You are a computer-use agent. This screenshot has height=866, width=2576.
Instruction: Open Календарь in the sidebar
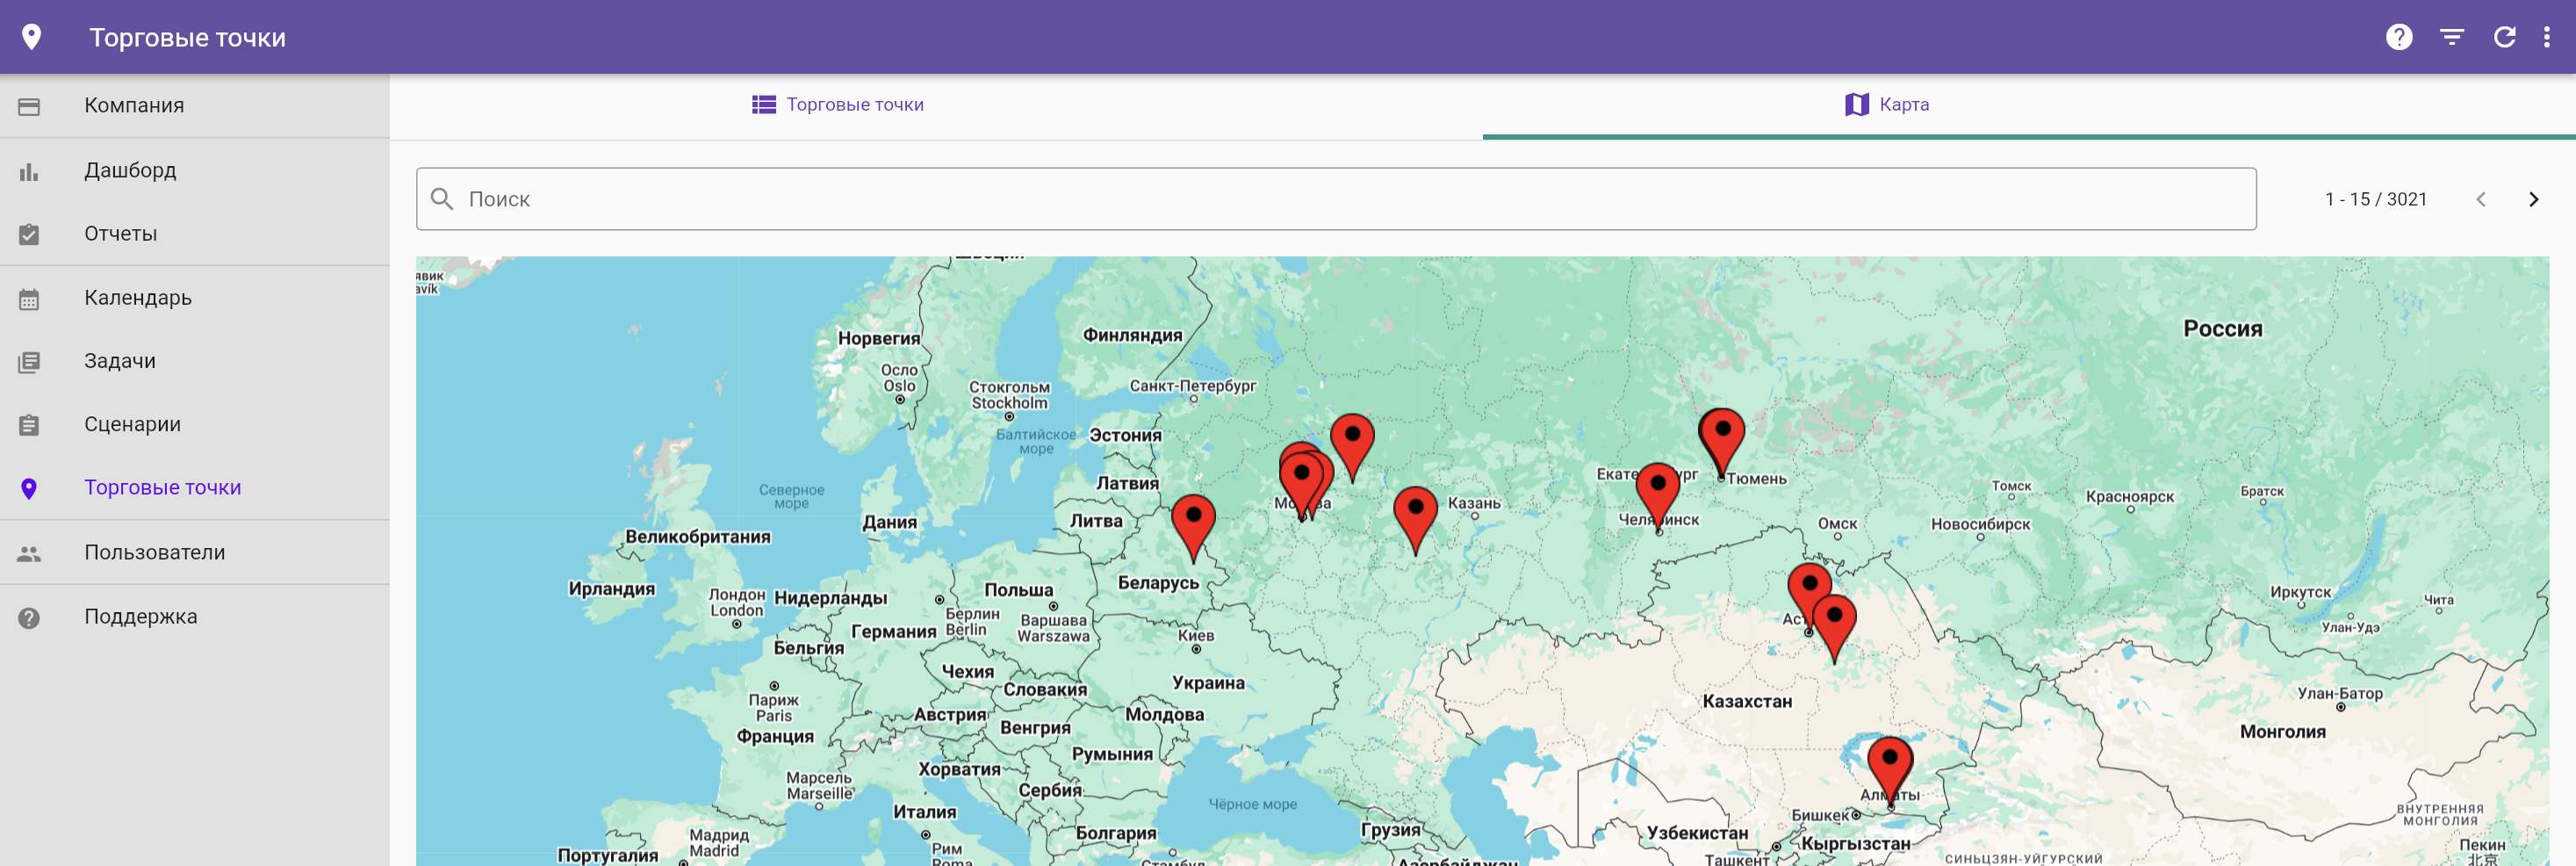point(194,299)
